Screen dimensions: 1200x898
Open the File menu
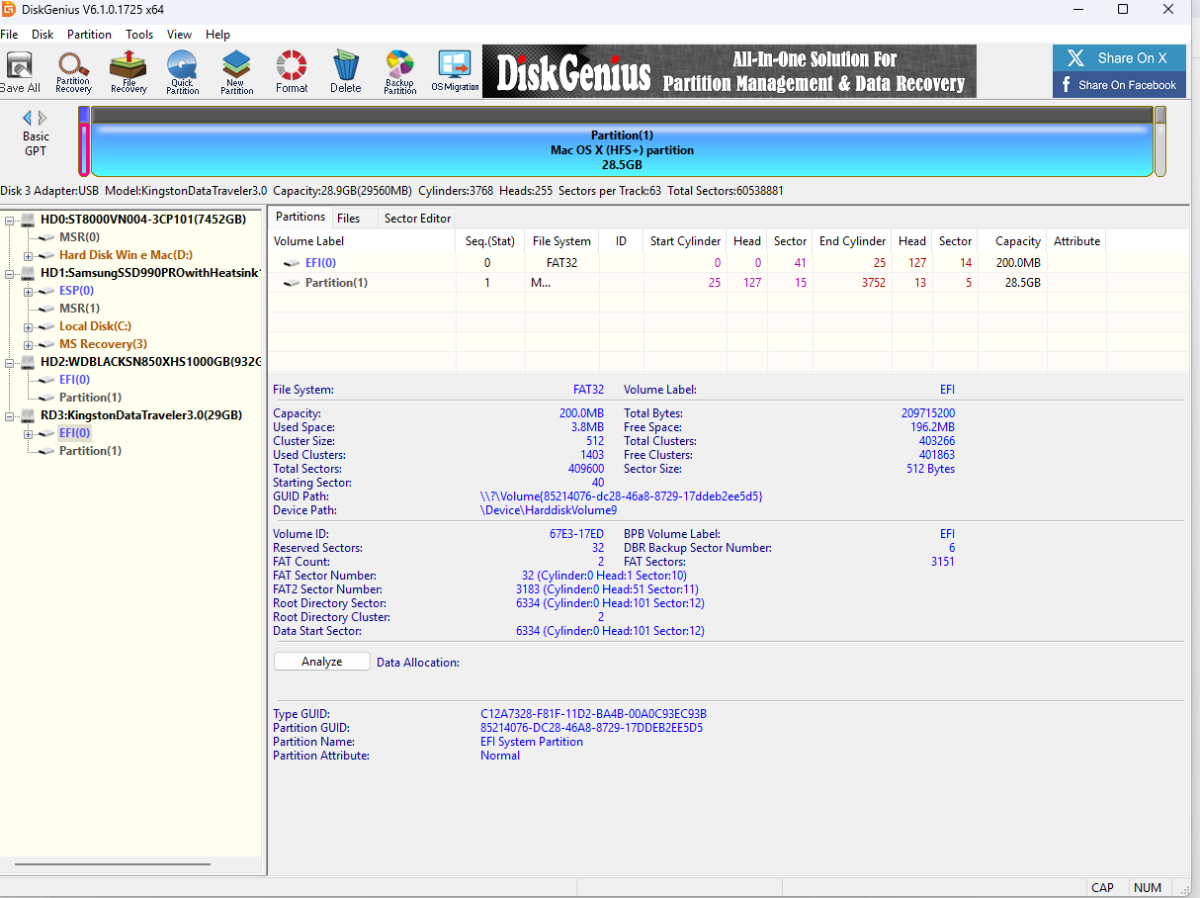coord(9,34)
